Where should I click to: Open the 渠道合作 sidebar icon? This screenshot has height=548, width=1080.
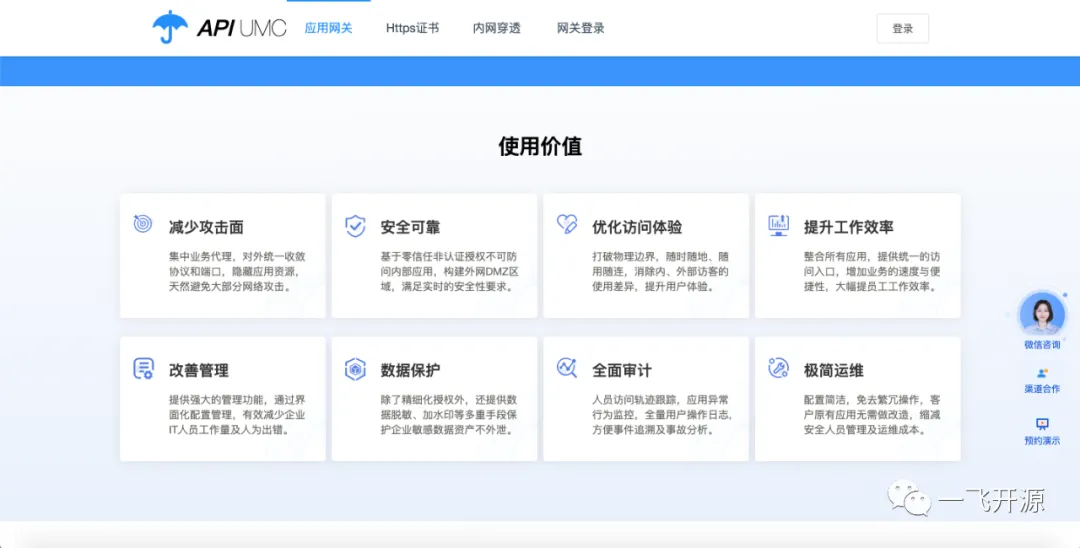[1042, 373]
